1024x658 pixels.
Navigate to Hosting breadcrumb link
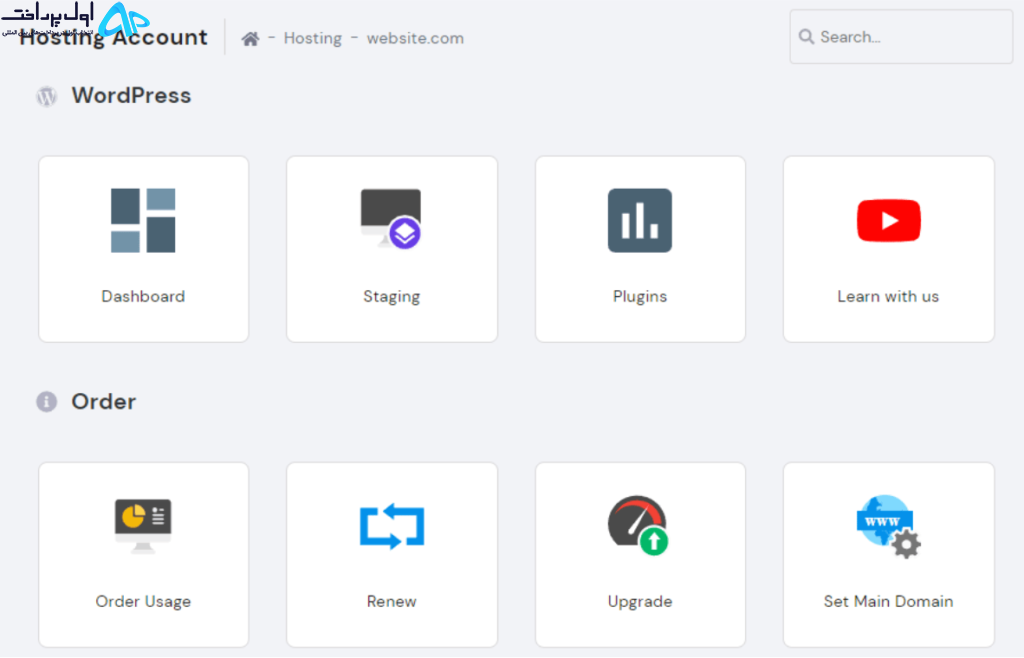click(x=313, y=39)
